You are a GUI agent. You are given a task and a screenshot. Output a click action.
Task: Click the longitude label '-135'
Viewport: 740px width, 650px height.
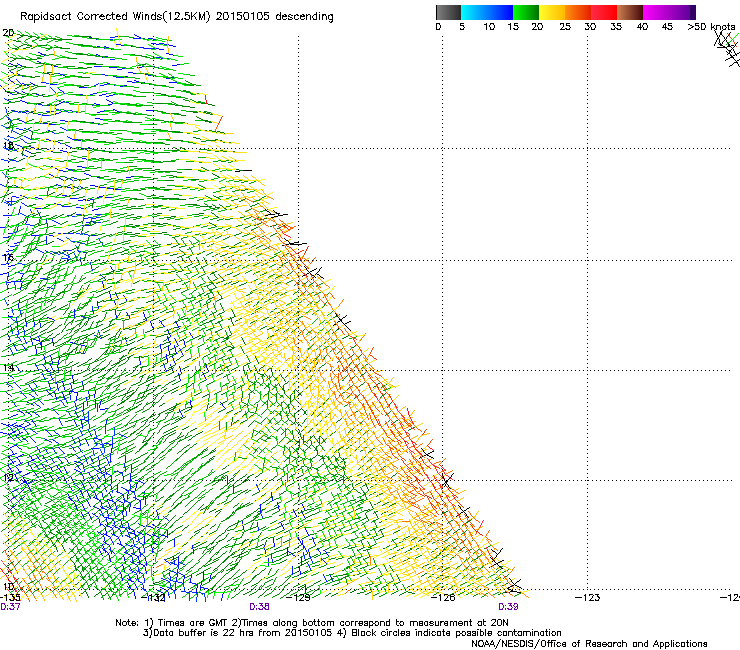10,598
